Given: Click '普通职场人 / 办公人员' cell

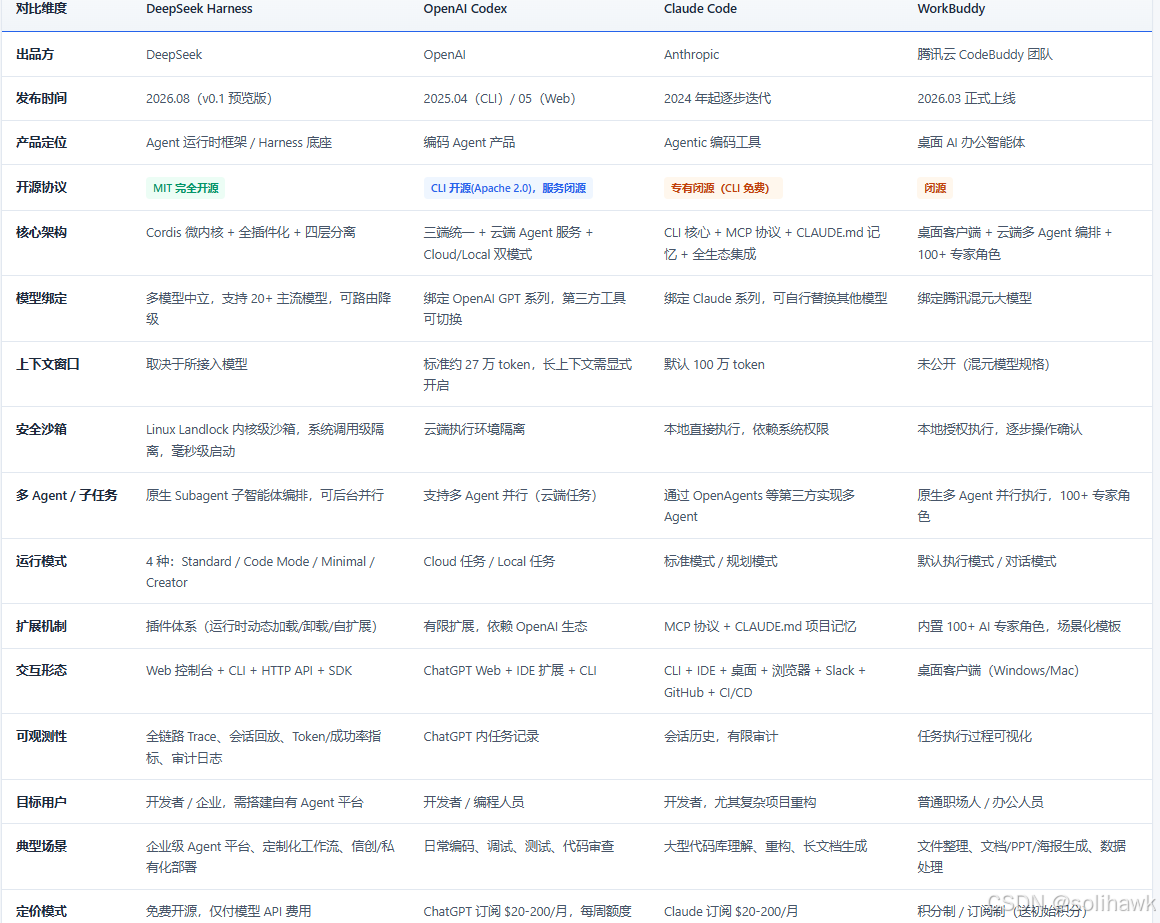Looking at the screenshot, I should (980, 802).
